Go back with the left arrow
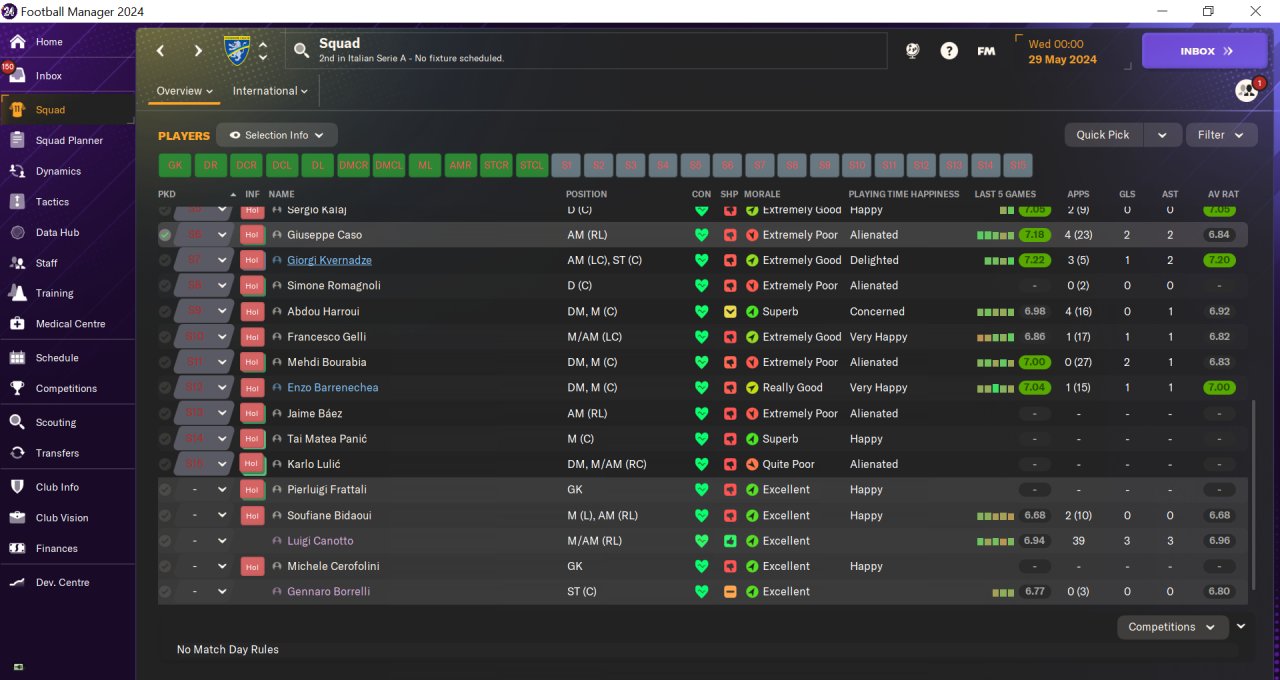Viewport: 1280px width, 680px height. [160, 51]
